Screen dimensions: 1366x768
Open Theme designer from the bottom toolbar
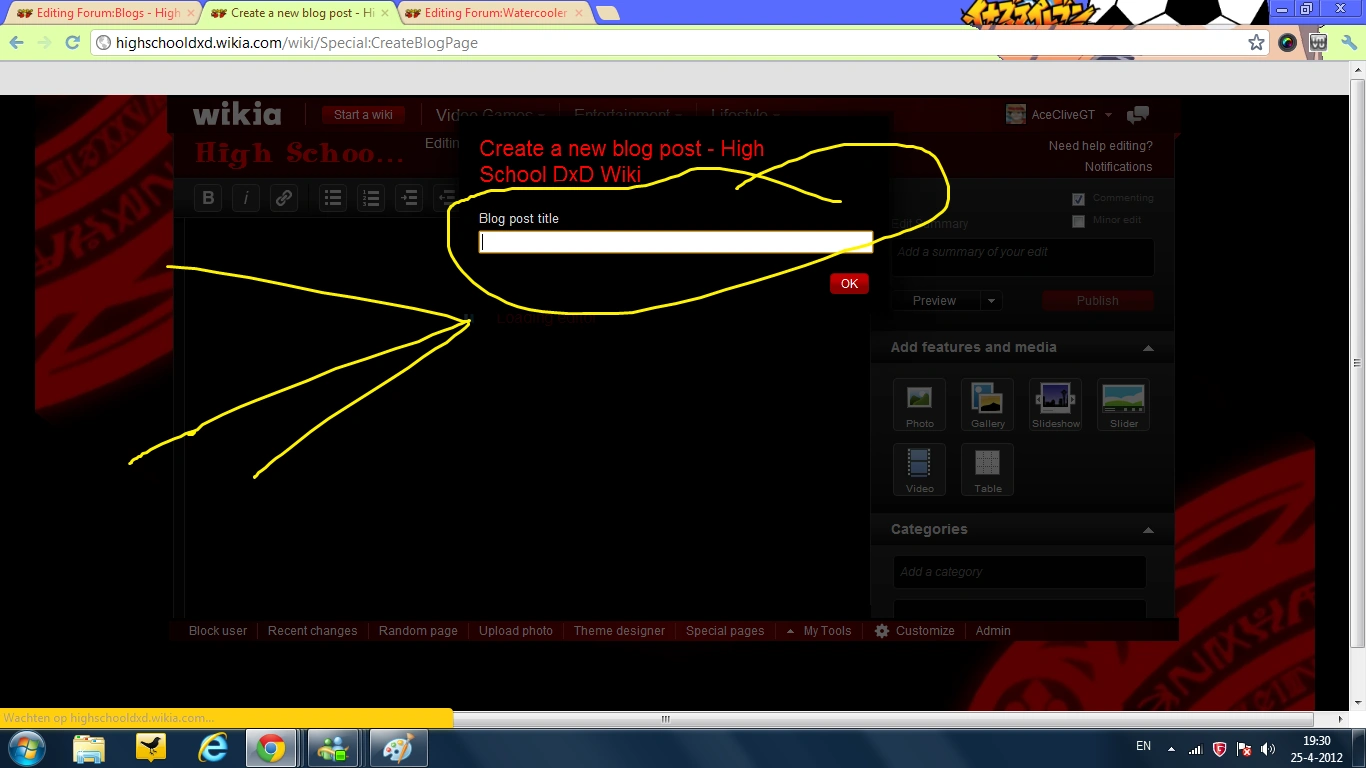pyautogui.click(x=619, y=631)
